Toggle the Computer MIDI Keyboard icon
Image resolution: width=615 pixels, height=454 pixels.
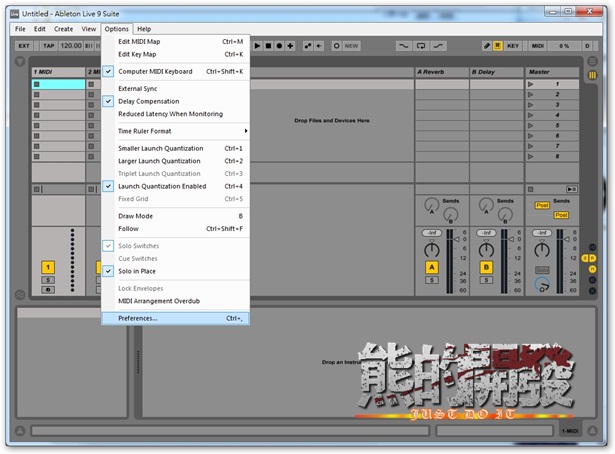click(497, 46)
